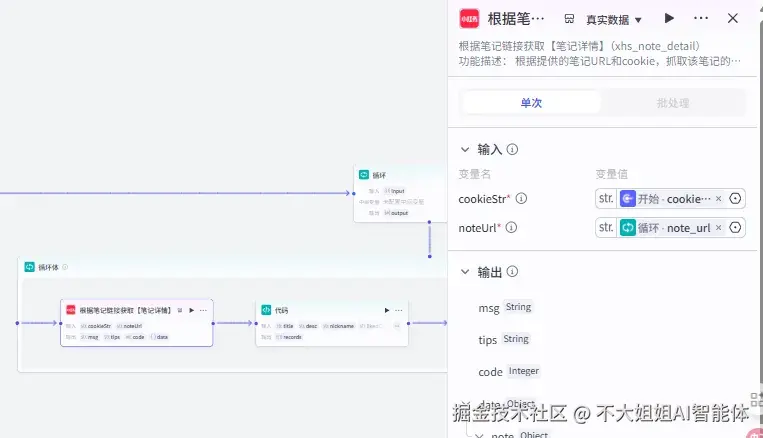Click the info icon next to cookieStr
The image size is (763, 438).
pos(521,199)
